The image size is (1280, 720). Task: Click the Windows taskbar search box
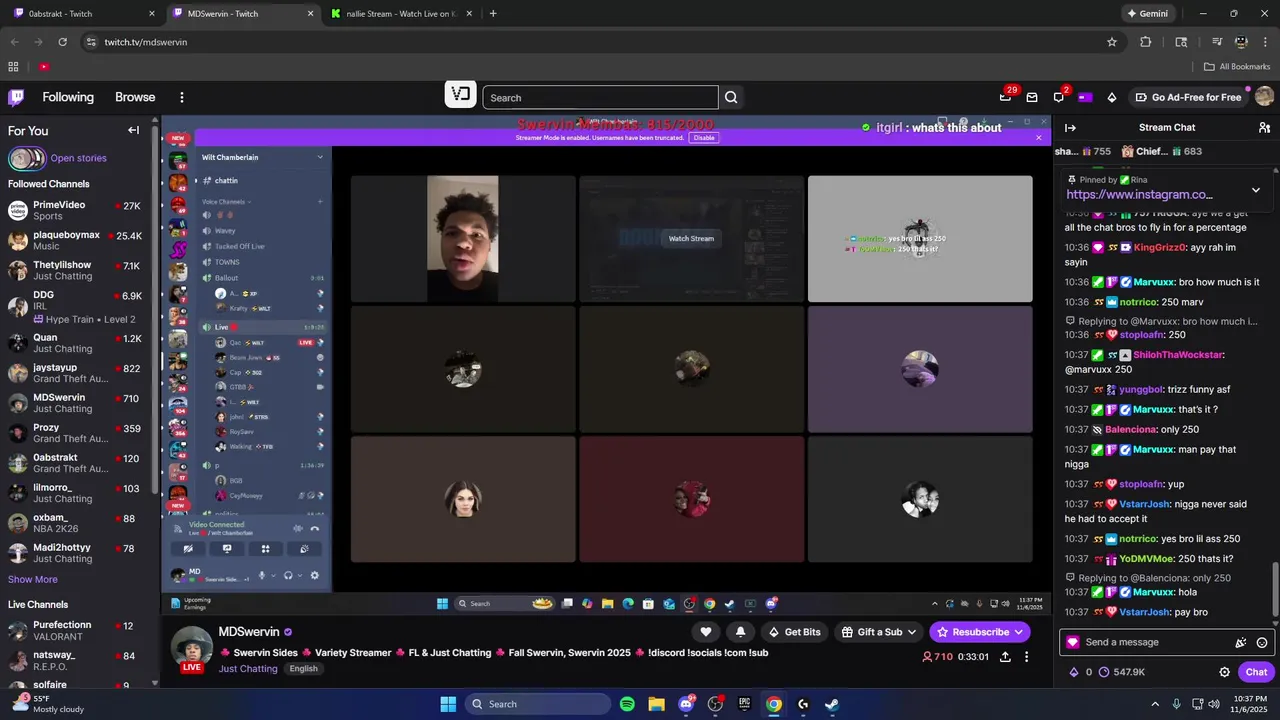538,704
